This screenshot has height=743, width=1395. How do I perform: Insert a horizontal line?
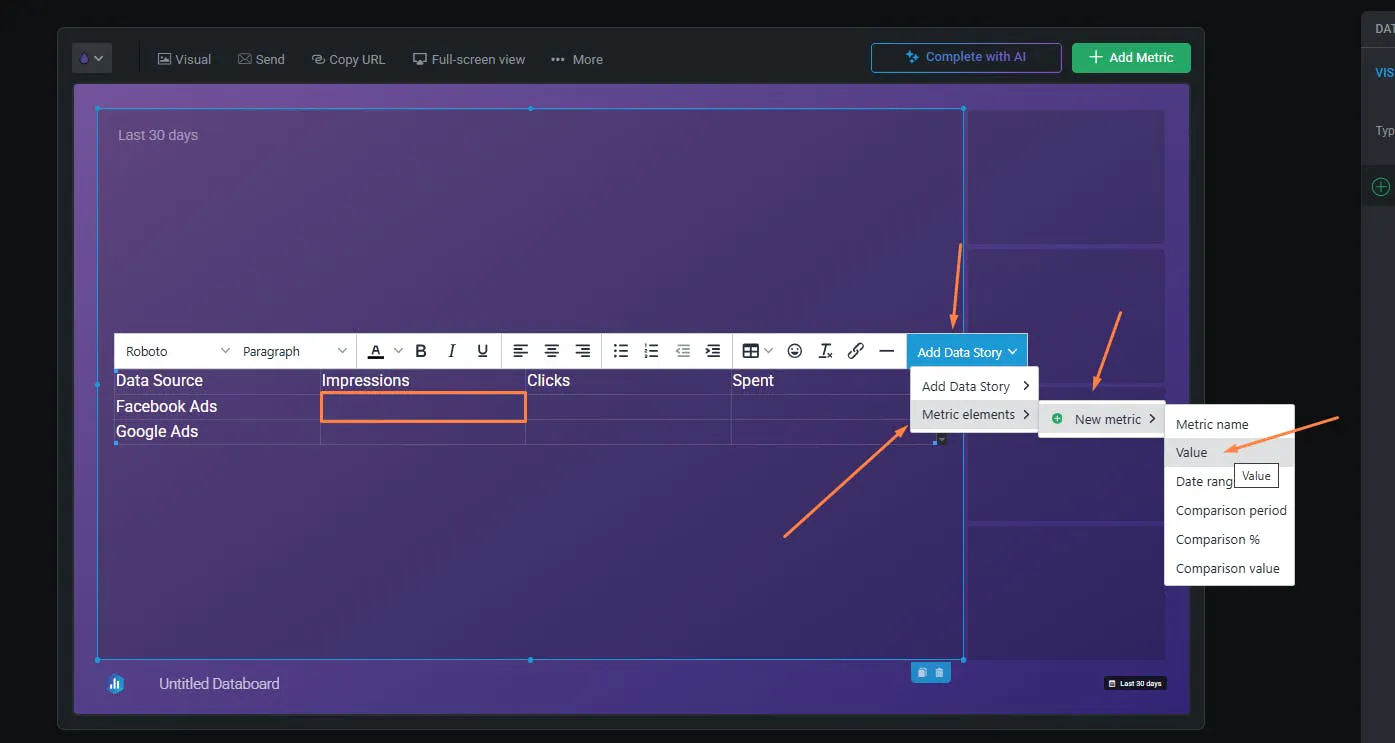pos(886,351)
